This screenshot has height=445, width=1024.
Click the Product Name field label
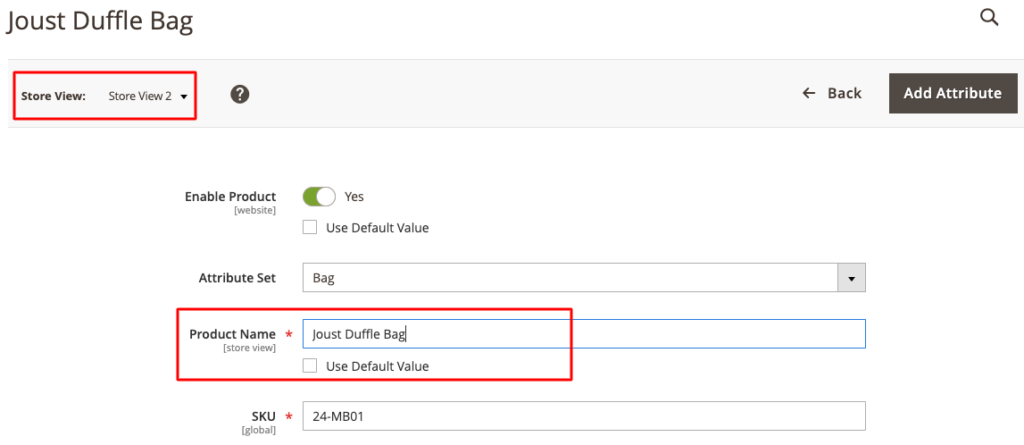232,334
